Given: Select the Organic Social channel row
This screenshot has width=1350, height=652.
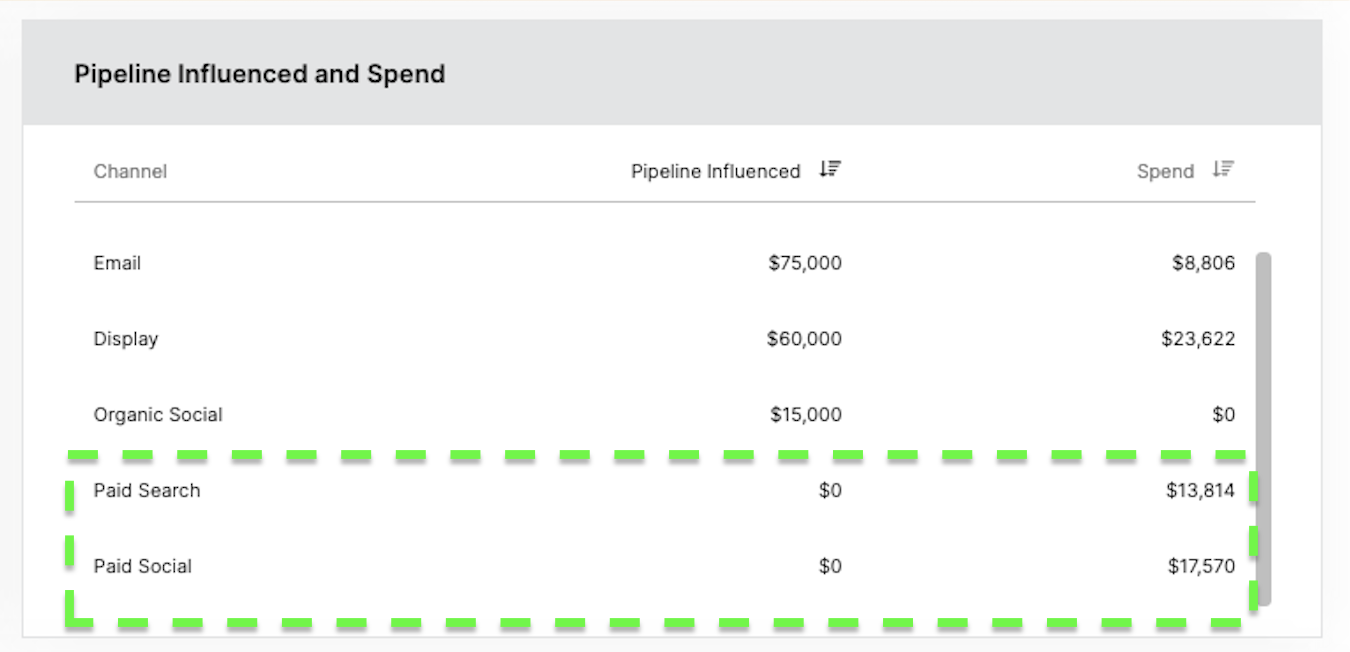Looking at the screenshot, I should tap(664, 415).
